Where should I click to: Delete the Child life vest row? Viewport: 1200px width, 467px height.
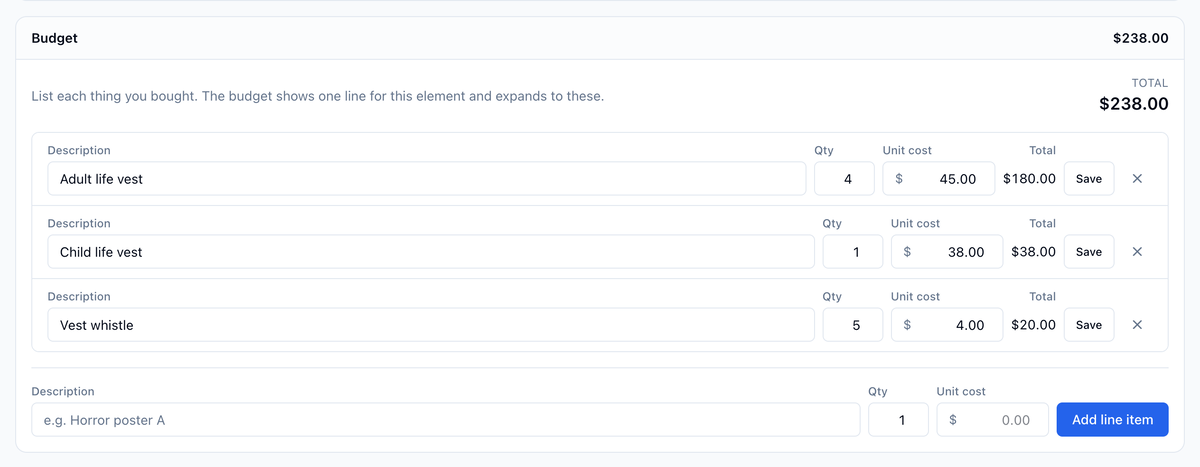click(1137, 252)
